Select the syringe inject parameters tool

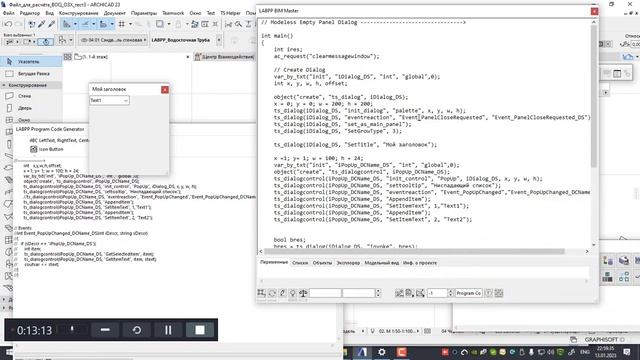pos(51,24)
